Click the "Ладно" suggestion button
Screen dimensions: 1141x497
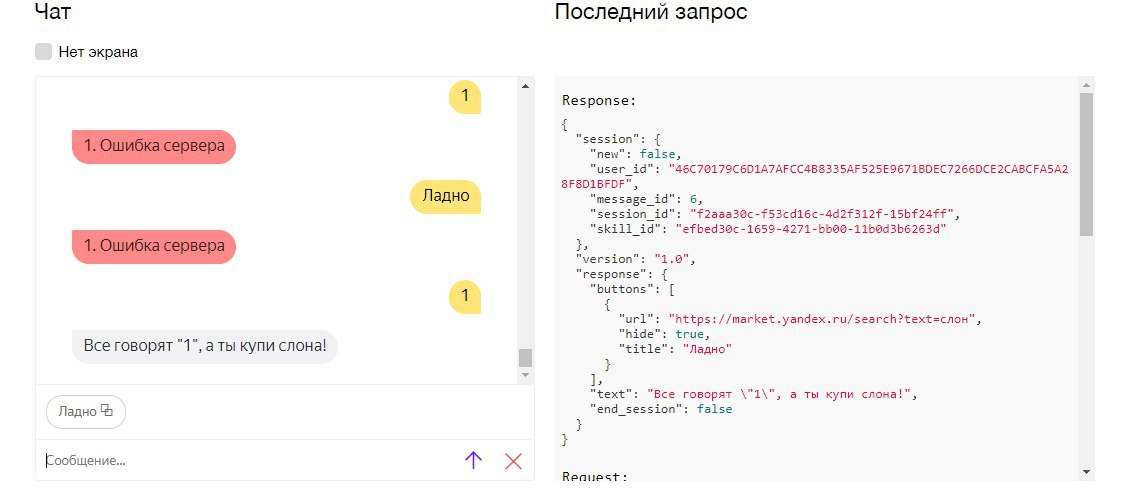86,411
